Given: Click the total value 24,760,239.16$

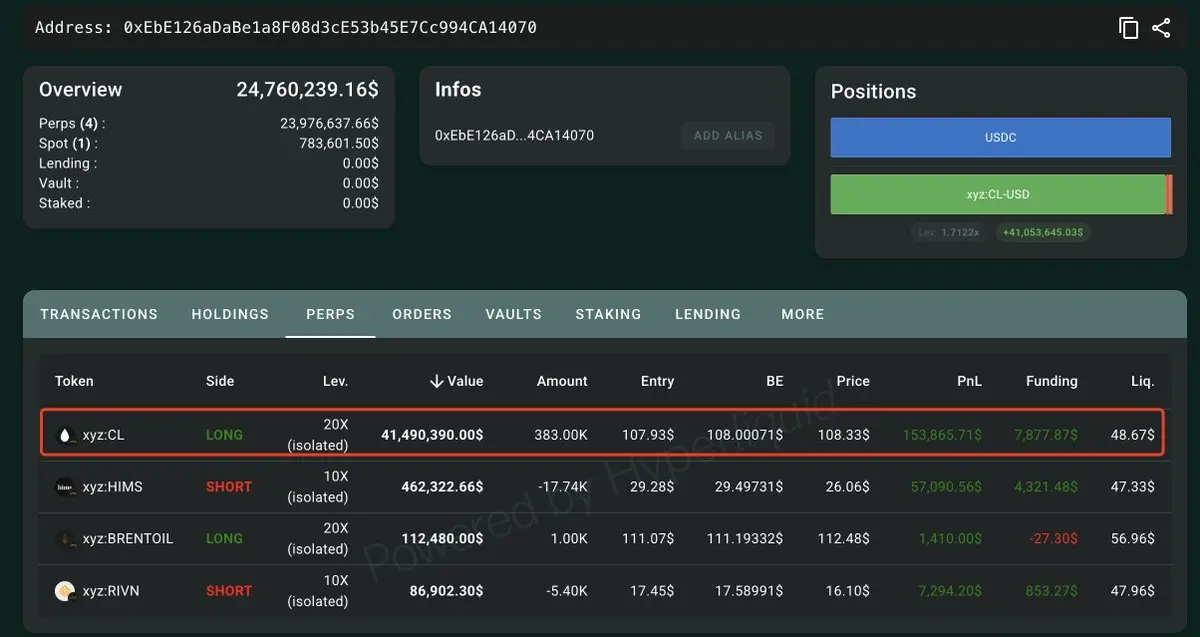Looking at the screenshot, I should (x=307, y=89).
